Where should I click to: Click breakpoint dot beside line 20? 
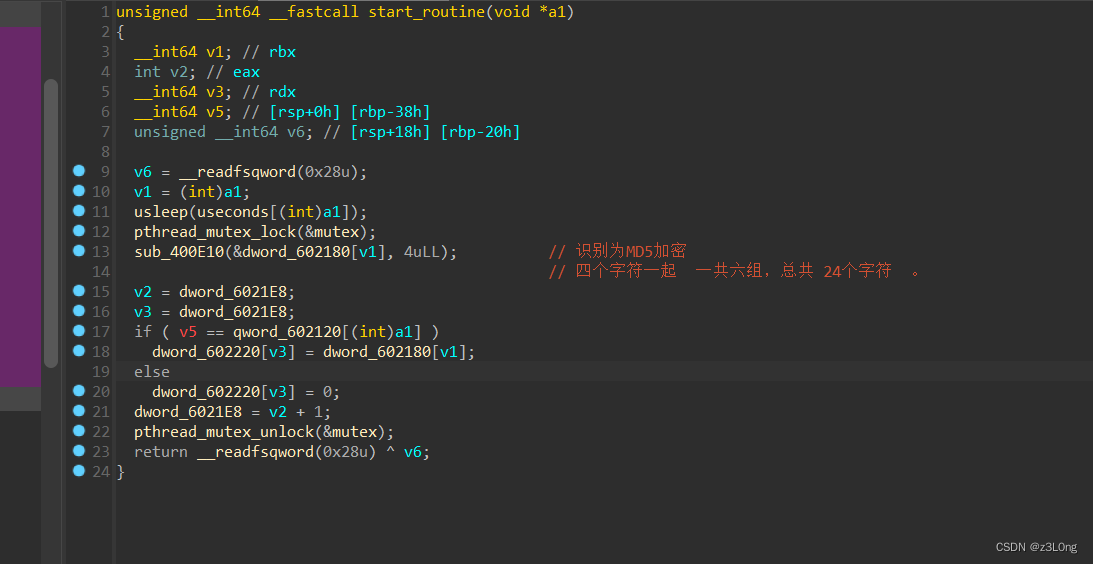(78, 390)
